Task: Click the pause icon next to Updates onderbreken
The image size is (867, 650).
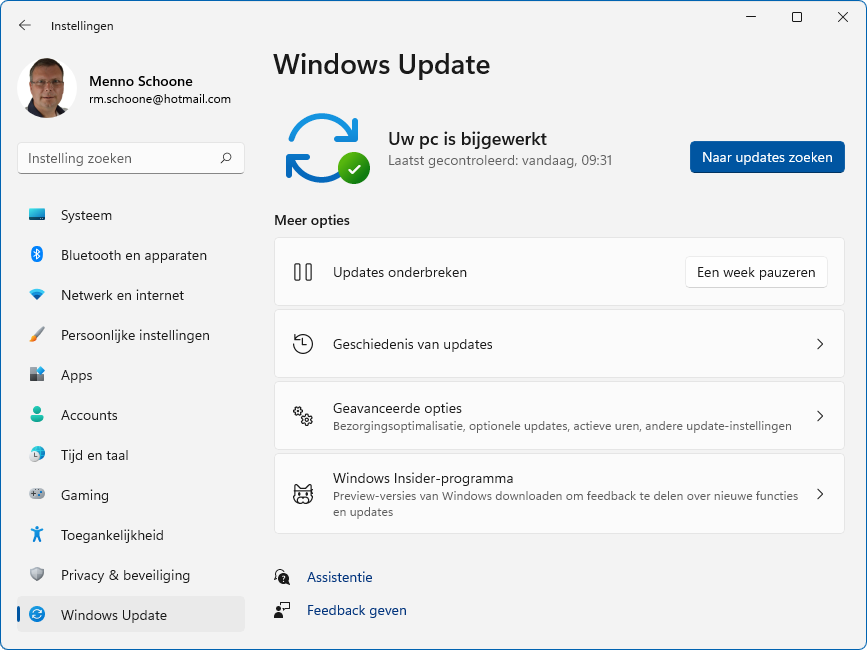Action: pos(303,272)
